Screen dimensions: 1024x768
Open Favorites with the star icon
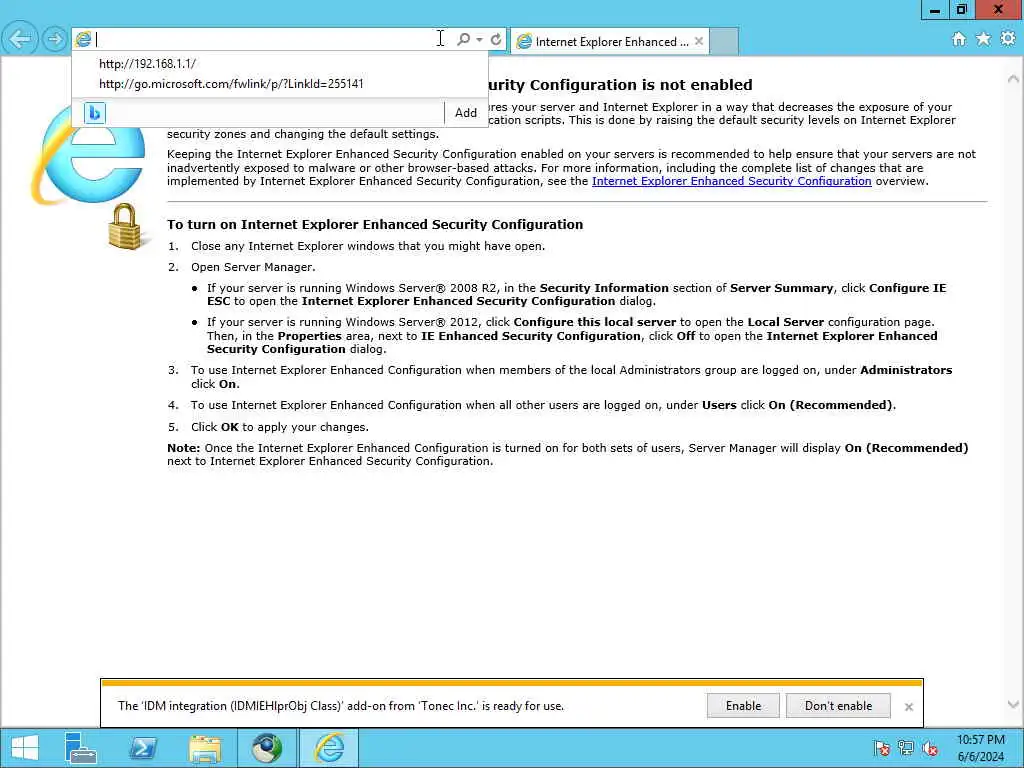983,39
